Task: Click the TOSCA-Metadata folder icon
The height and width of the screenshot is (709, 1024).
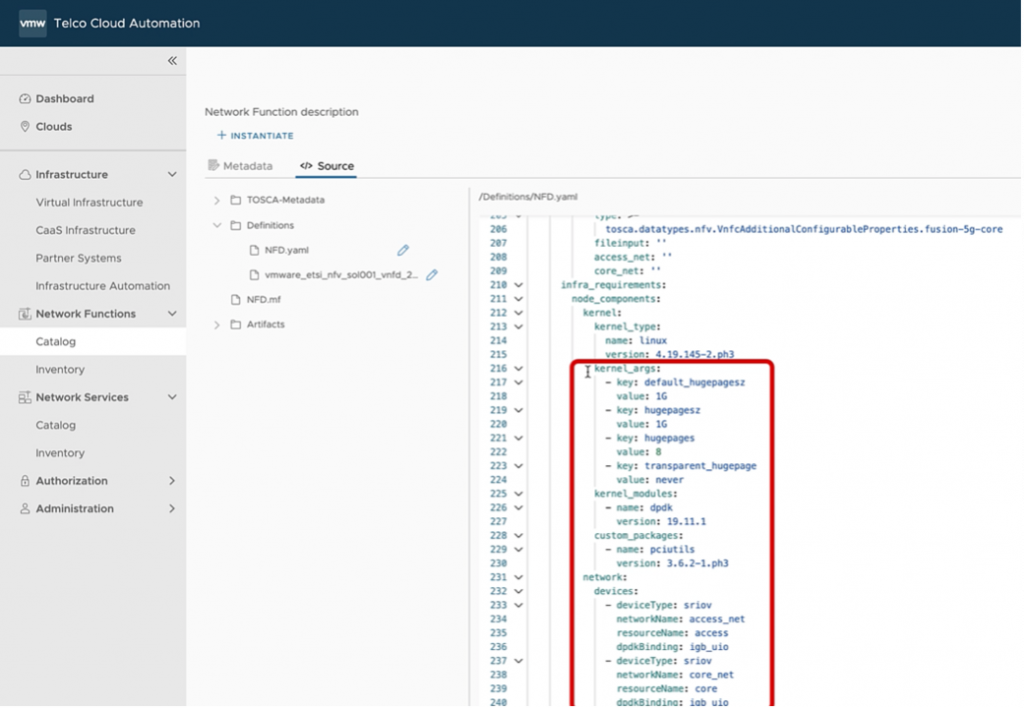Action: (236, 200)
